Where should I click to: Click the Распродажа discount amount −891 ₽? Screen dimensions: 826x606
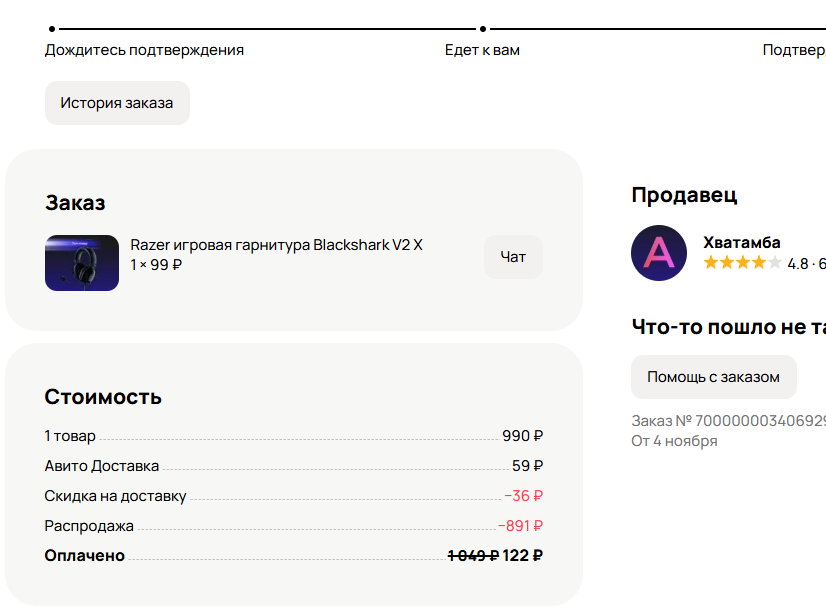tap(521, 526)
